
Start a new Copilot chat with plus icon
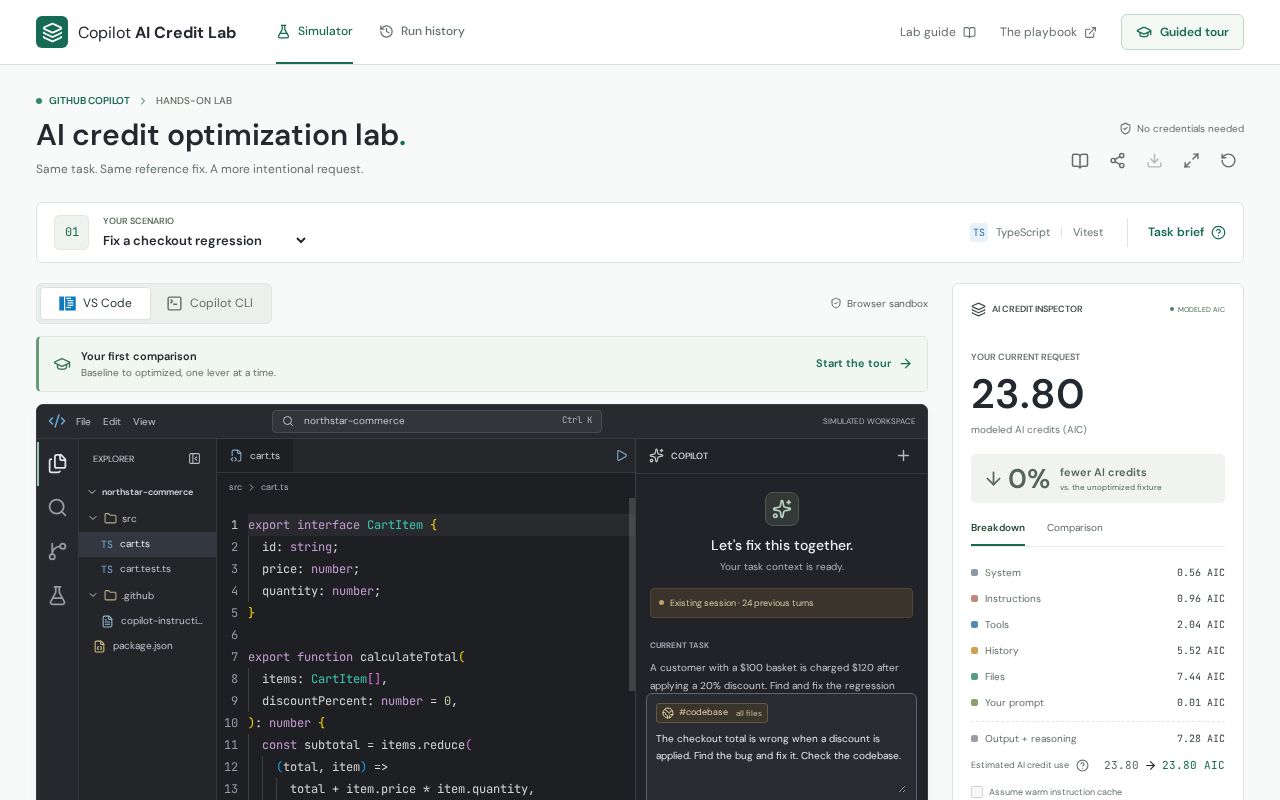pos(903,456)
